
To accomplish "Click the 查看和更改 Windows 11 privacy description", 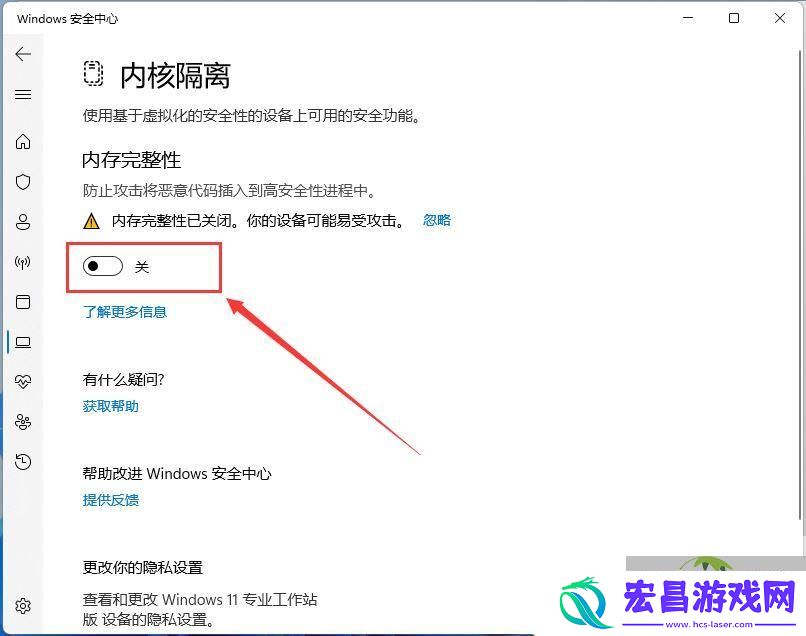I will click(x=200, y=609).
